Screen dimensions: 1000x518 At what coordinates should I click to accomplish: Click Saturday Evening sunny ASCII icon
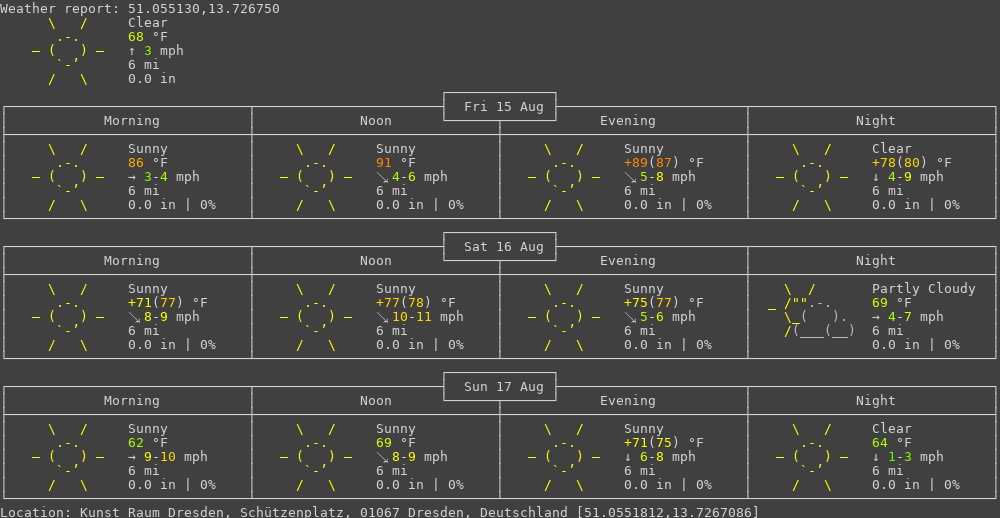564,317
